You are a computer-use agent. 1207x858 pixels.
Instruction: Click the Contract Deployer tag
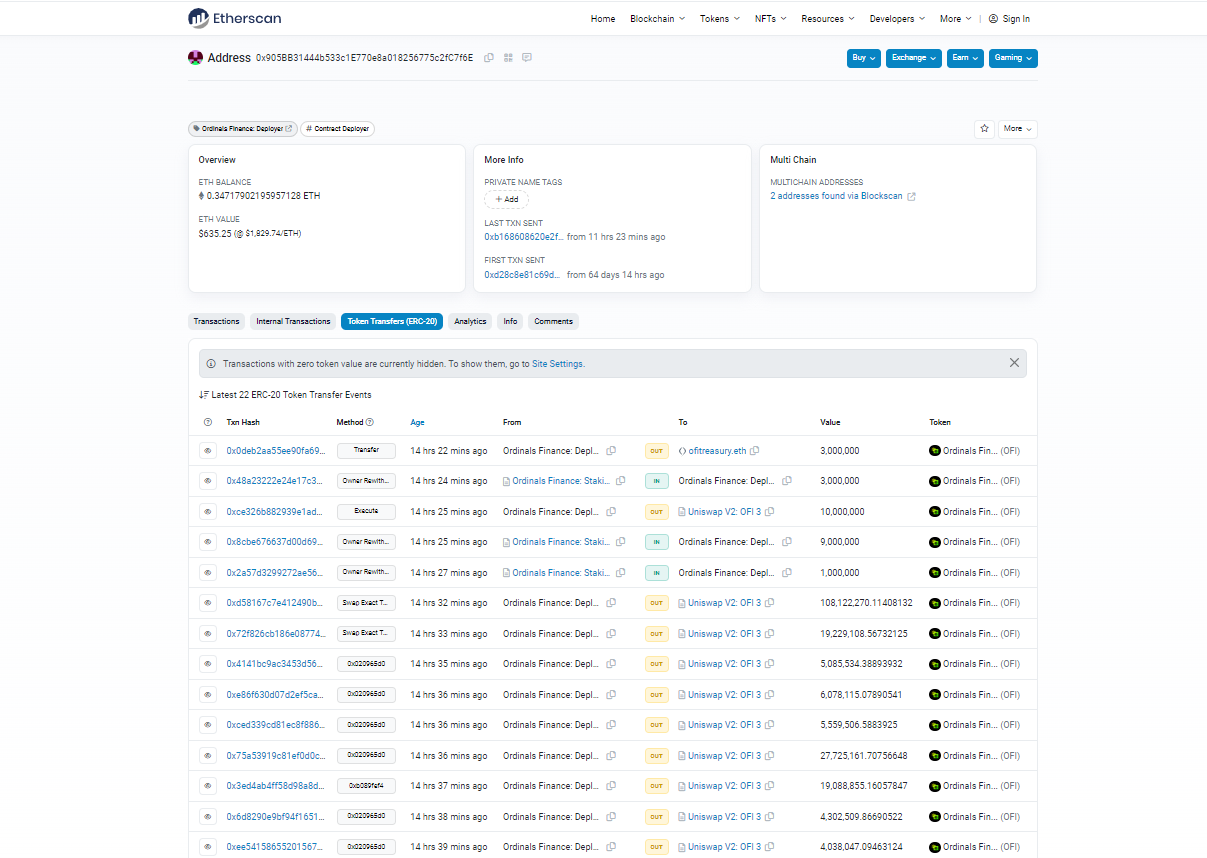(337, 129)
